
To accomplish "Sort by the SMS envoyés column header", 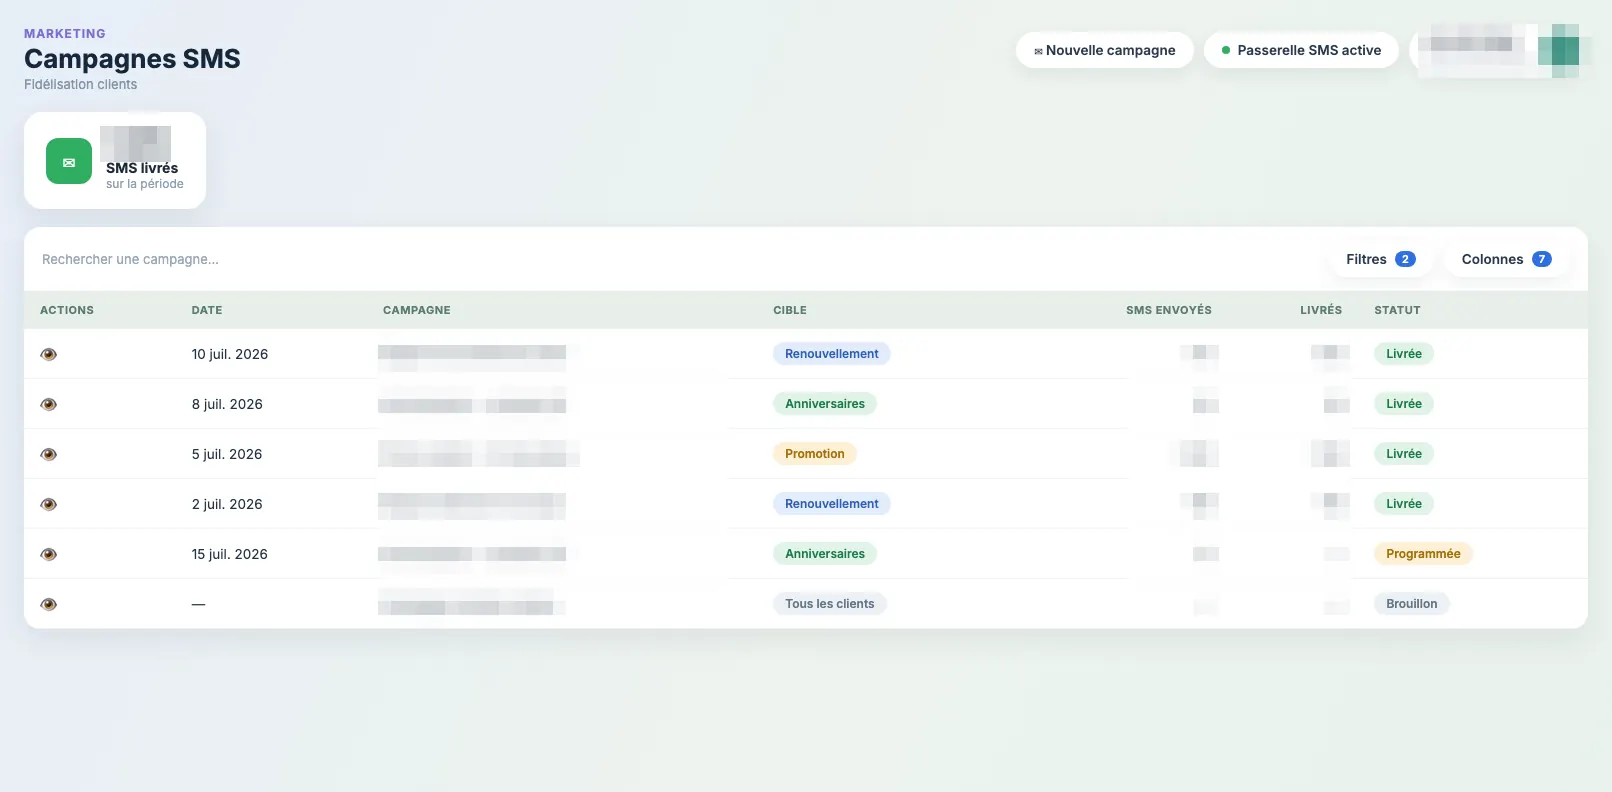I will point(1169,310).
